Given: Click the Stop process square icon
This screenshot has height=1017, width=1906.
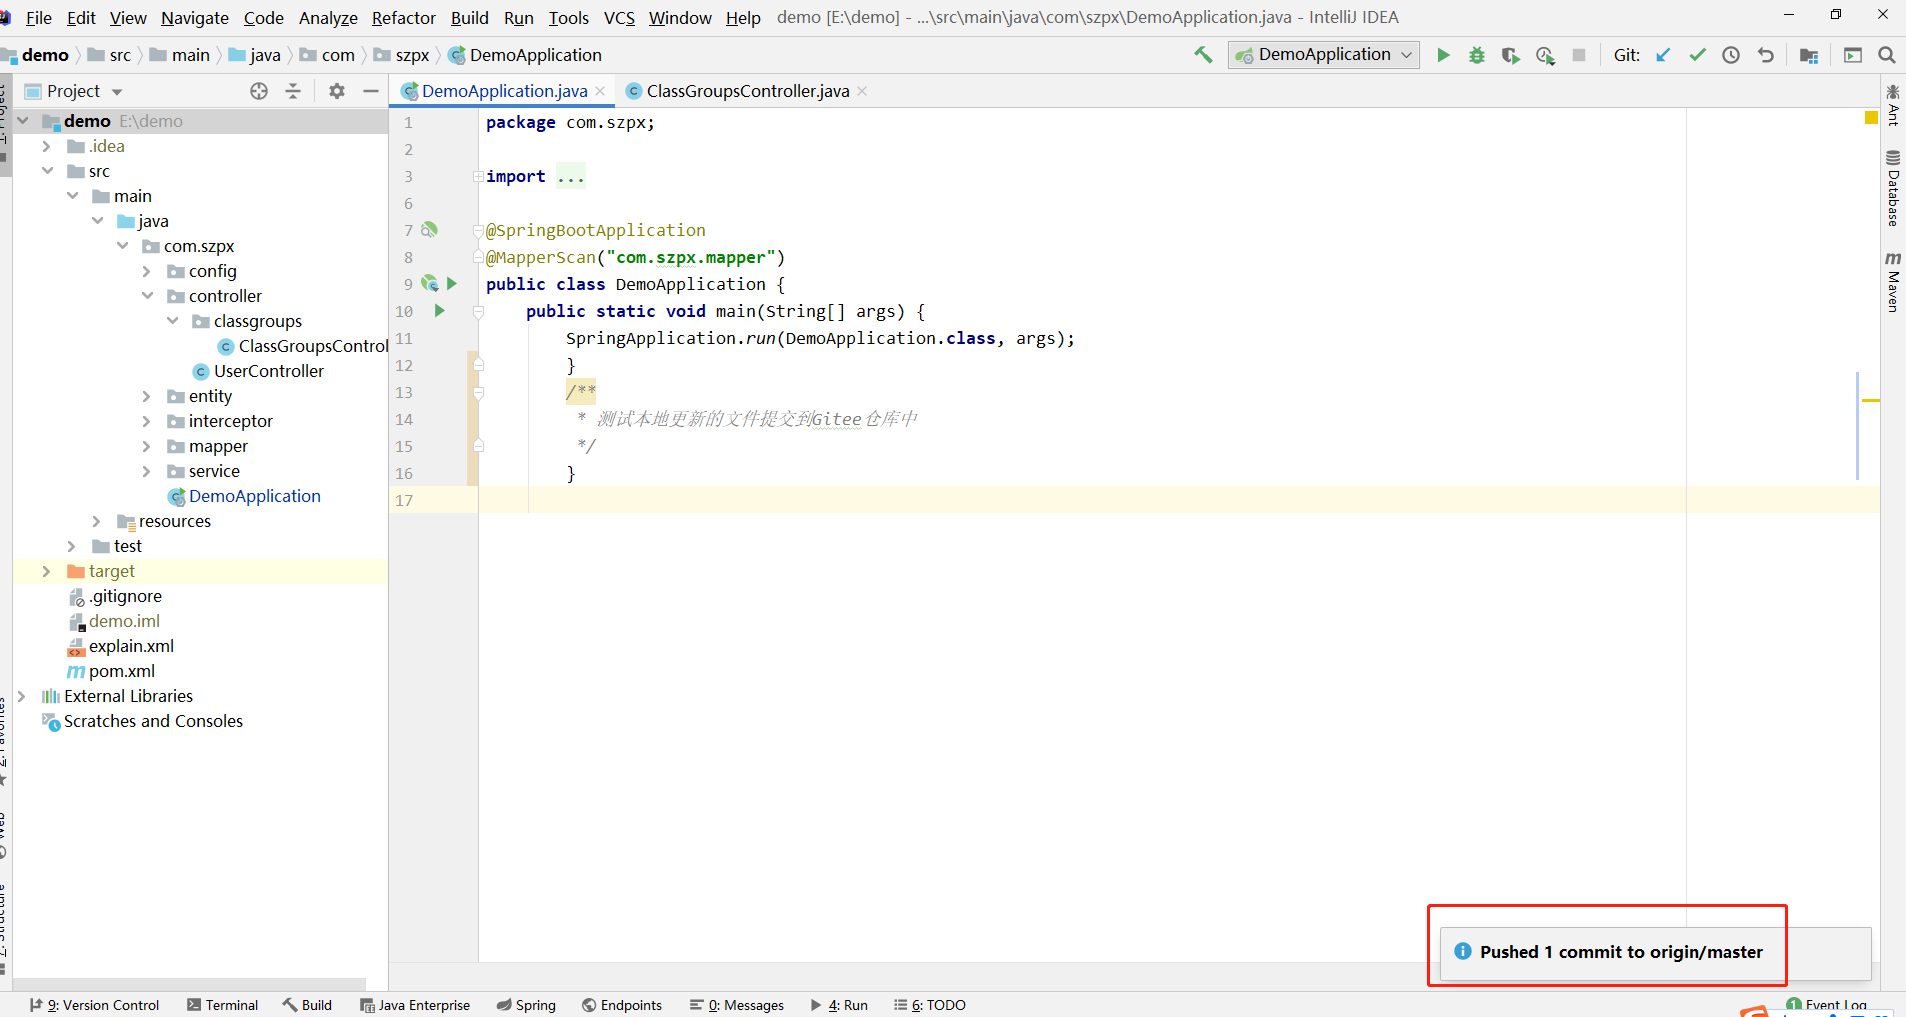Looking at the screenshot, I should click(x=1579, y=55).
